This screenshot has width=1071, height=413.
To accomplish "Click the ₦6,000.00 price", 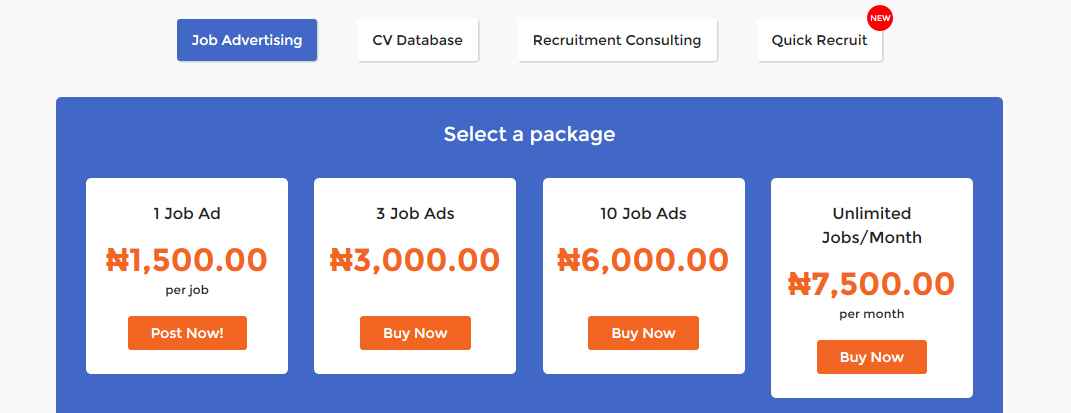I will [x=643, y=260].
